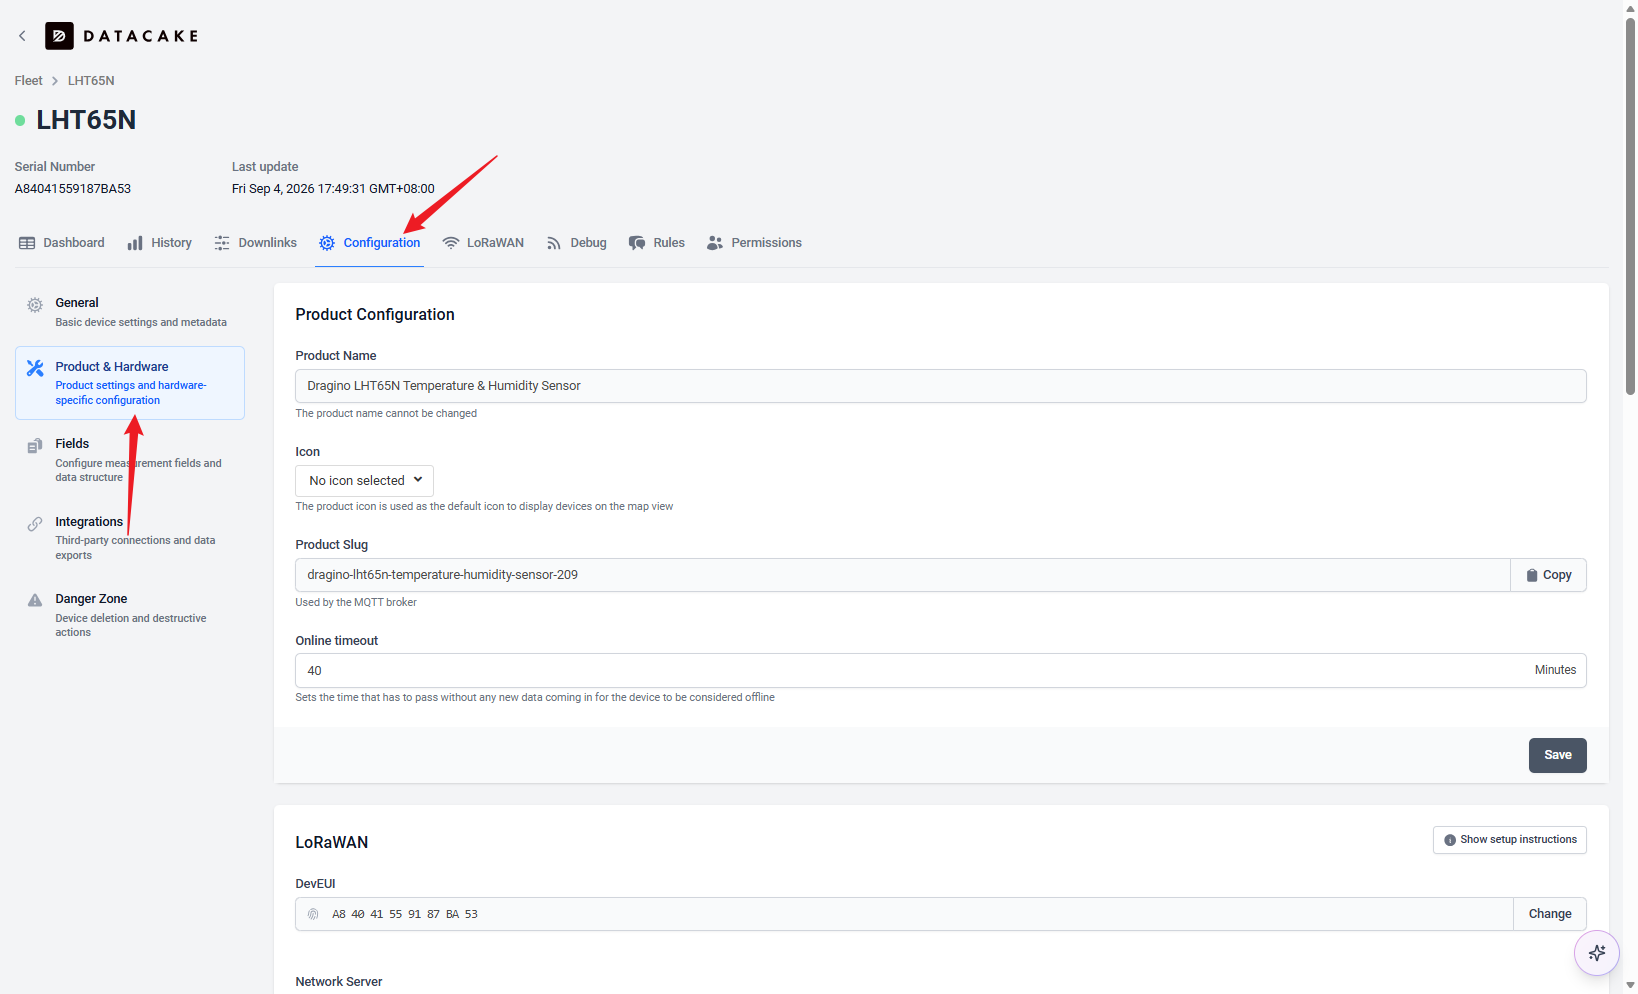Open the AI assistant sparkle button
The width and height of the screenshot is (1638, 994).
click(x=1597, y=953)
